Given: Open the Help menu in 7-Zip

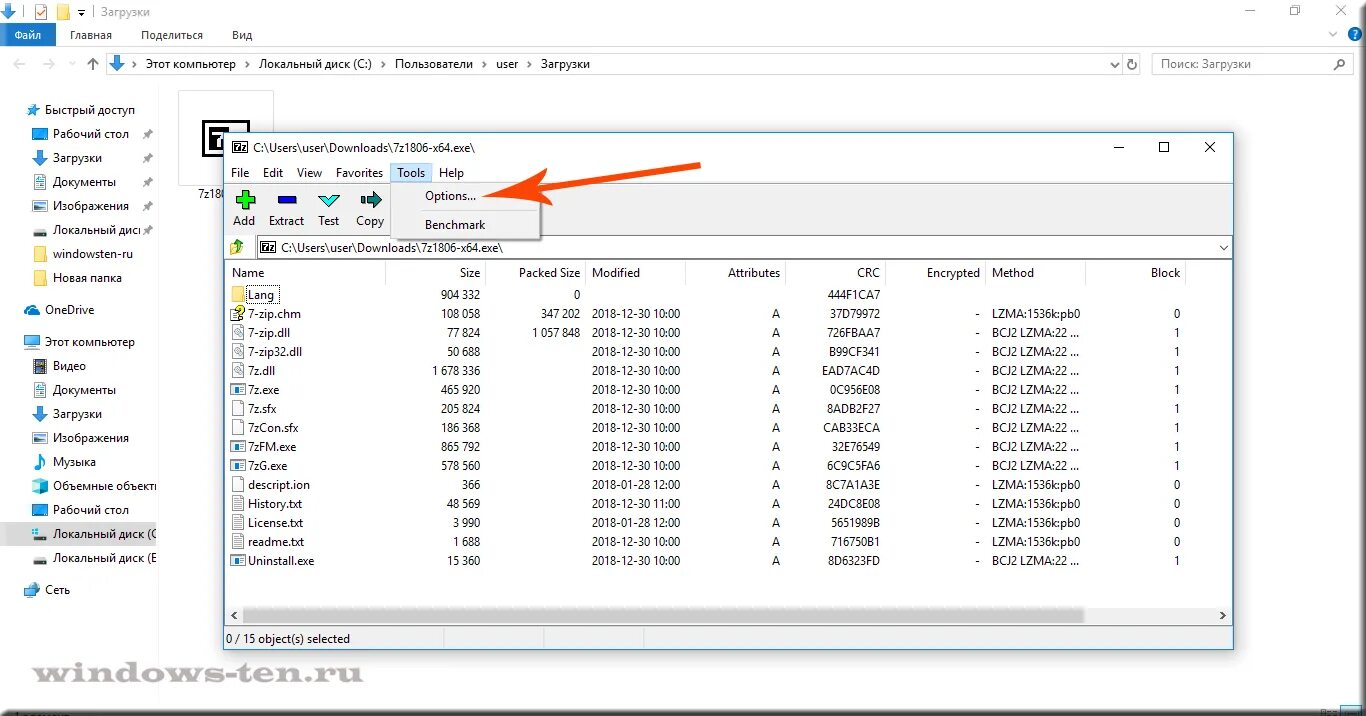Looking at the screenshot, I should [x=451, y=173].
